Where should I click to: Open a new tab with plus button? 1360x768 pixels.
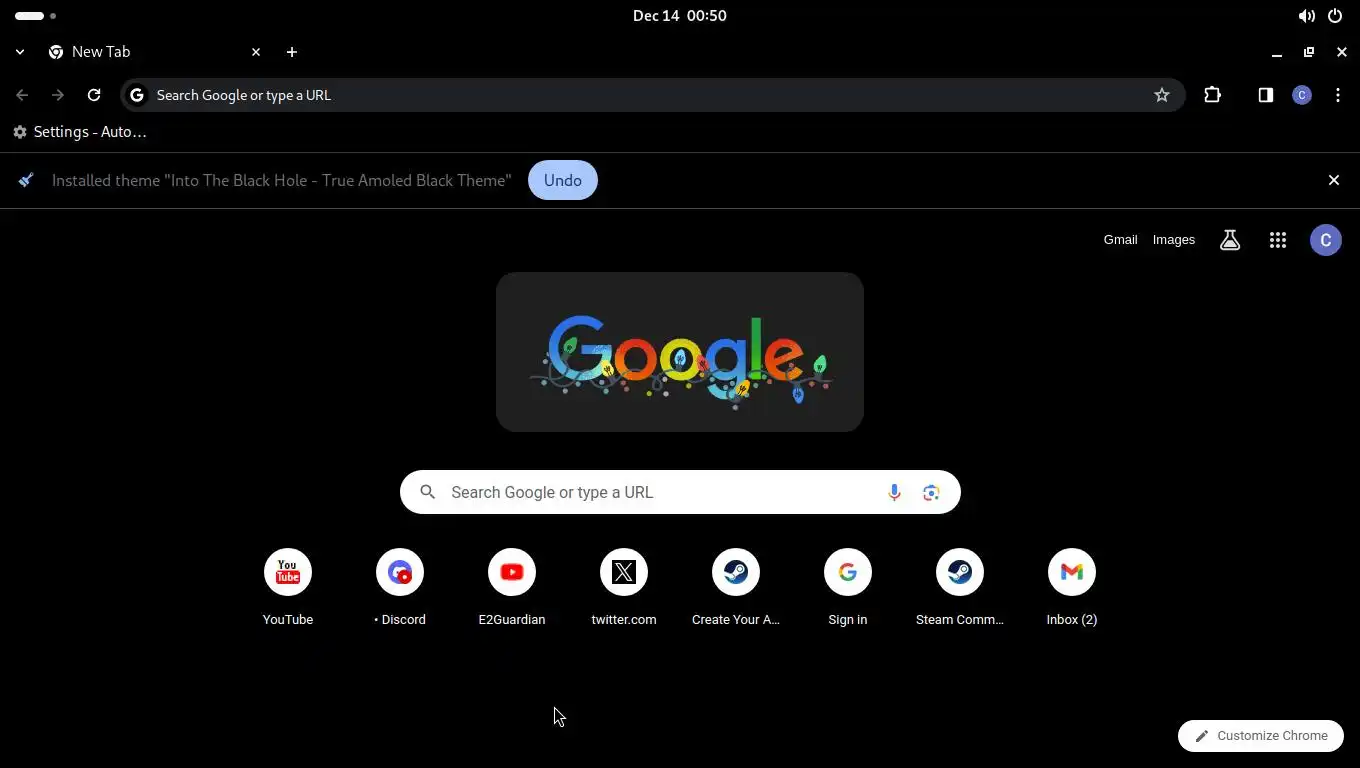click(x=292, y=52)
